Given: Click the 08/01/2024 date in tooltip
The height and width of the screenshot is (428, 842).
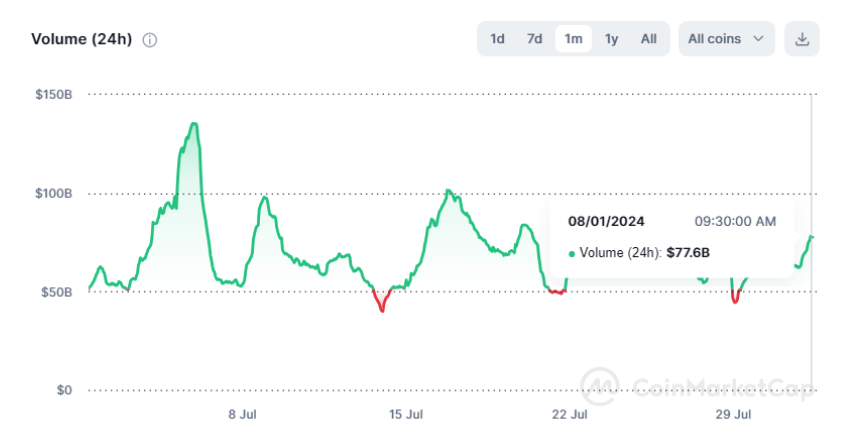Looking at the screenshot, I should click(x=605, y=221).
